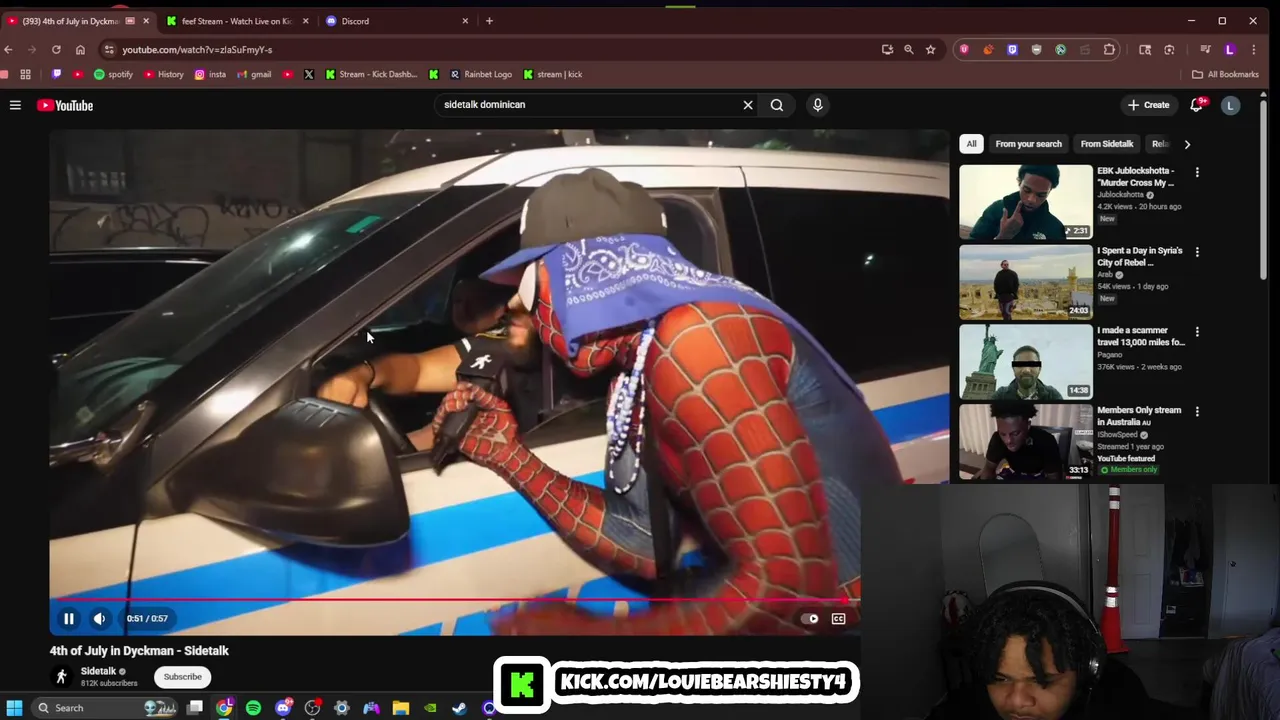Bookmark this page with the star

point(931,49)
